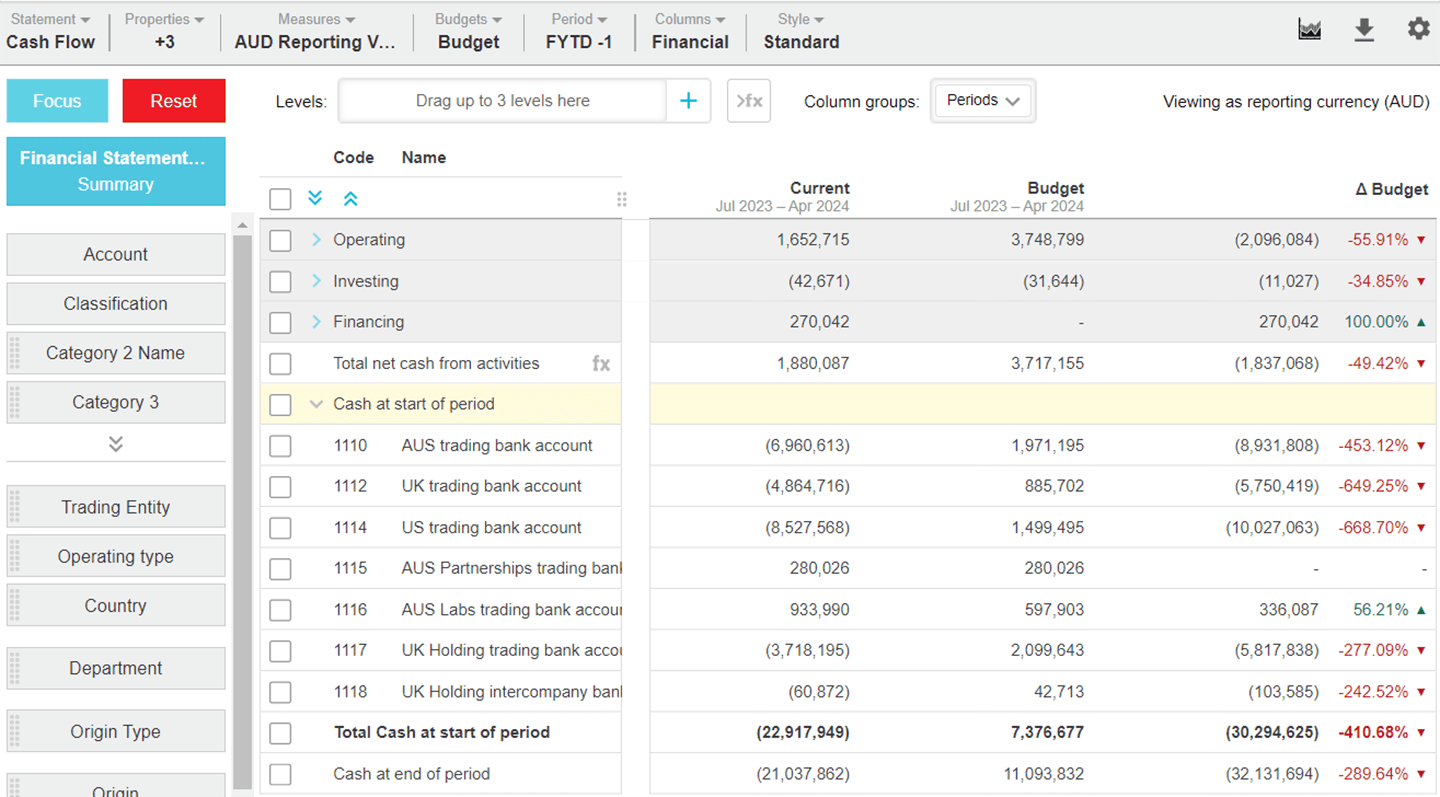Select all rows via the header checkbox
1440x797 pixels.
(x=280, y=198)
